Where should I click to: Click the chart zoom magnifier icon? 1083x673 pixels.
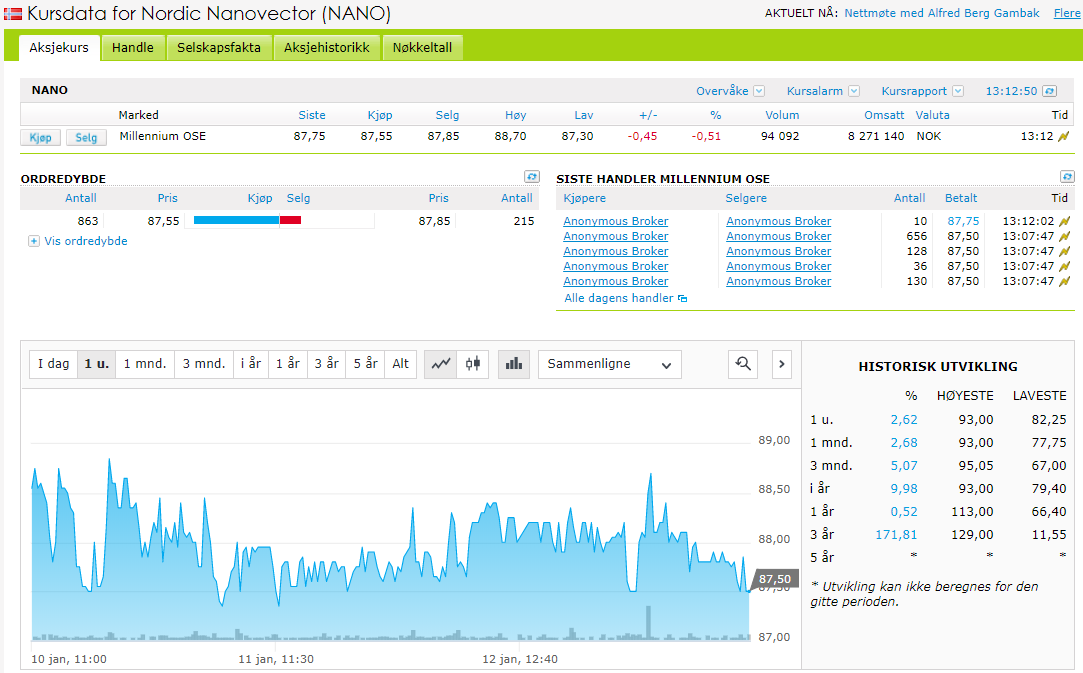(743, 364)
